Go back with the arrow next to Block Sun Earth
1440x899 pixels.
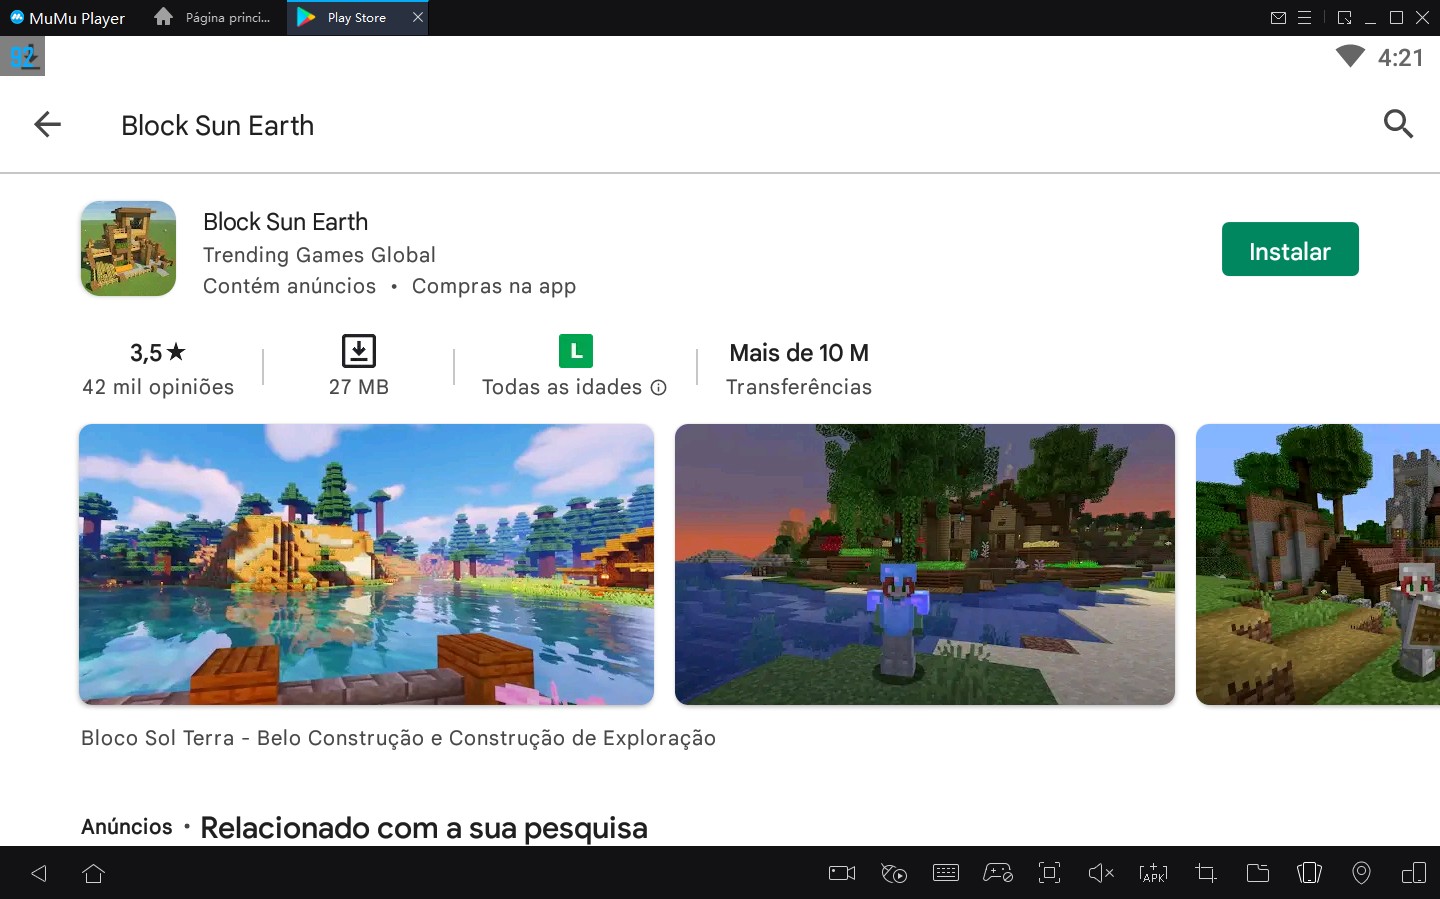coord(47,125)
